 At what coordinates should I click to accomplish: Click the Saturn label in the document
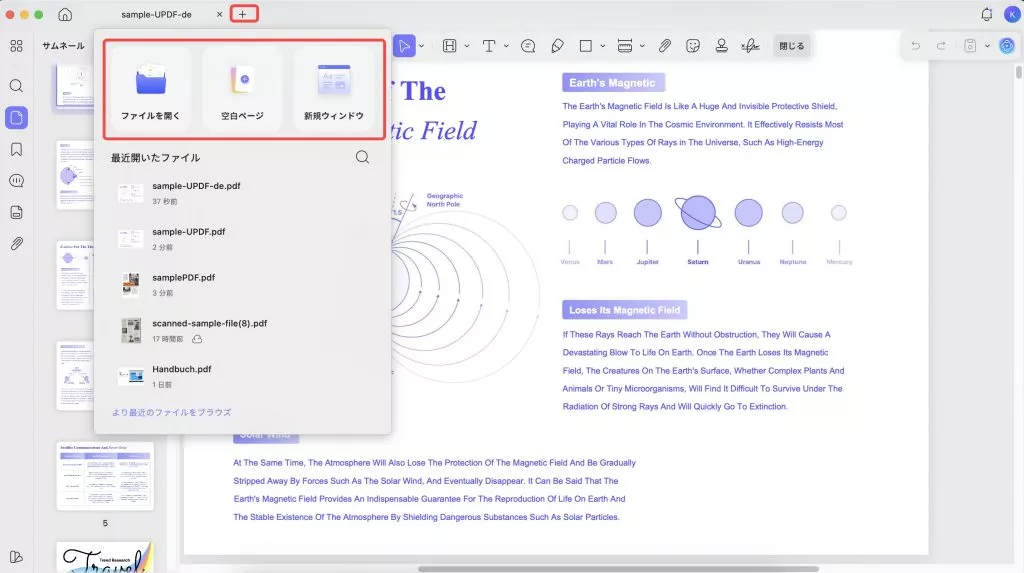[697, 261]
